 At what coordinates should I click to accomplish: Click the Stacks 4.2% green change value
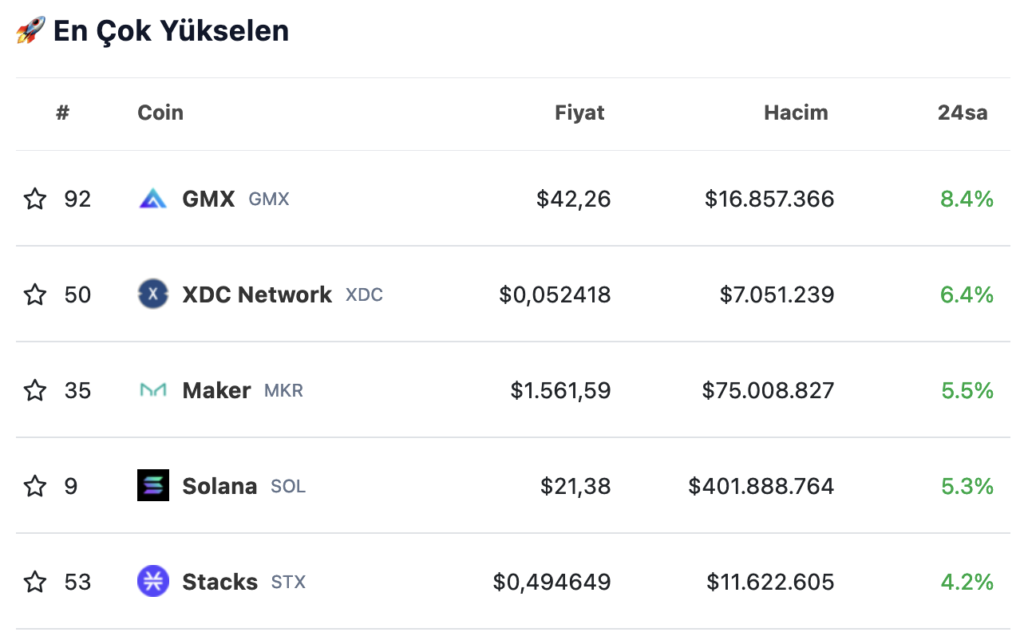967,581
